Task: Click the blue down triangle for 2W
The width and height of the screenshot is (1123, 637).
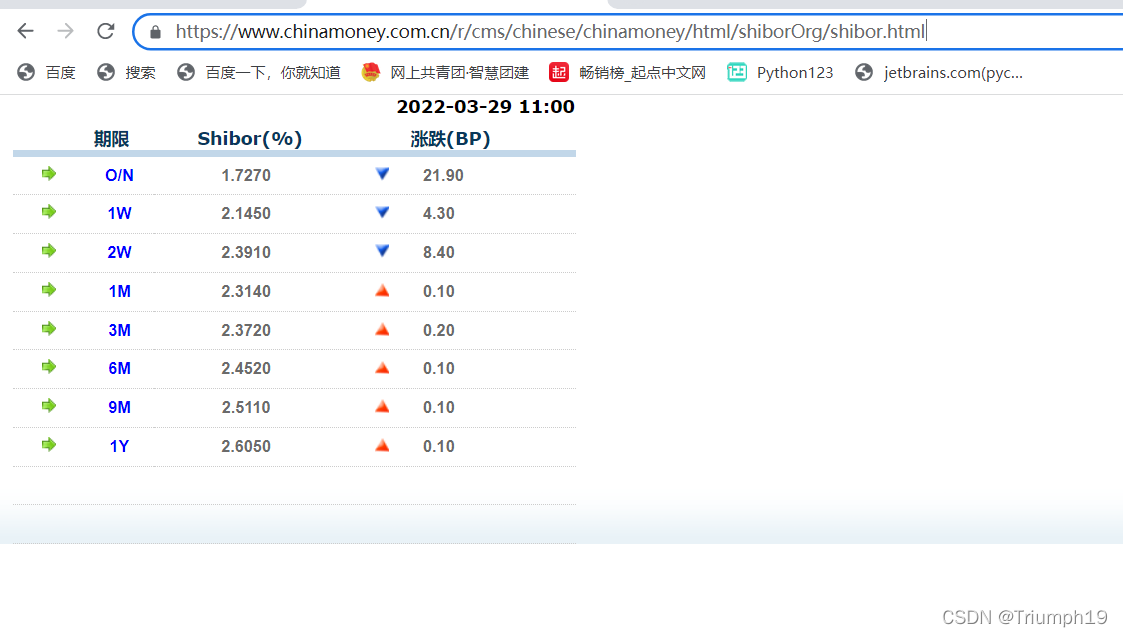Action: [x=382, y=251]
